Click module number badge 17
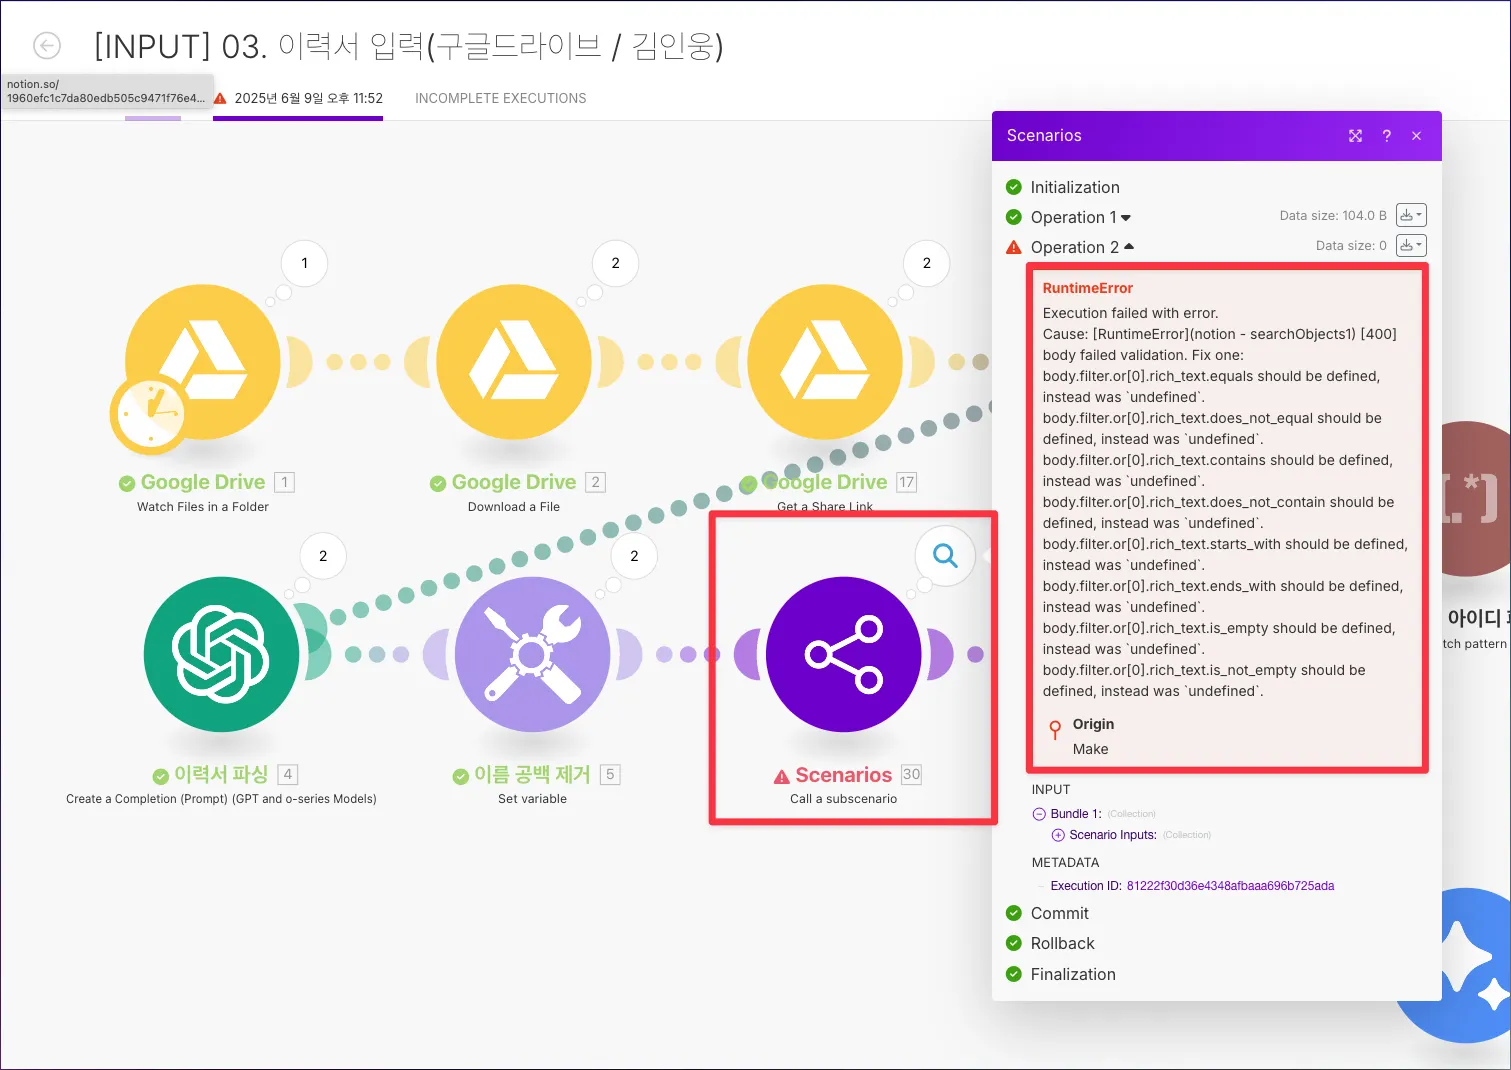The width and height of the screenshot is (1511, 1070). pos(906,482)
